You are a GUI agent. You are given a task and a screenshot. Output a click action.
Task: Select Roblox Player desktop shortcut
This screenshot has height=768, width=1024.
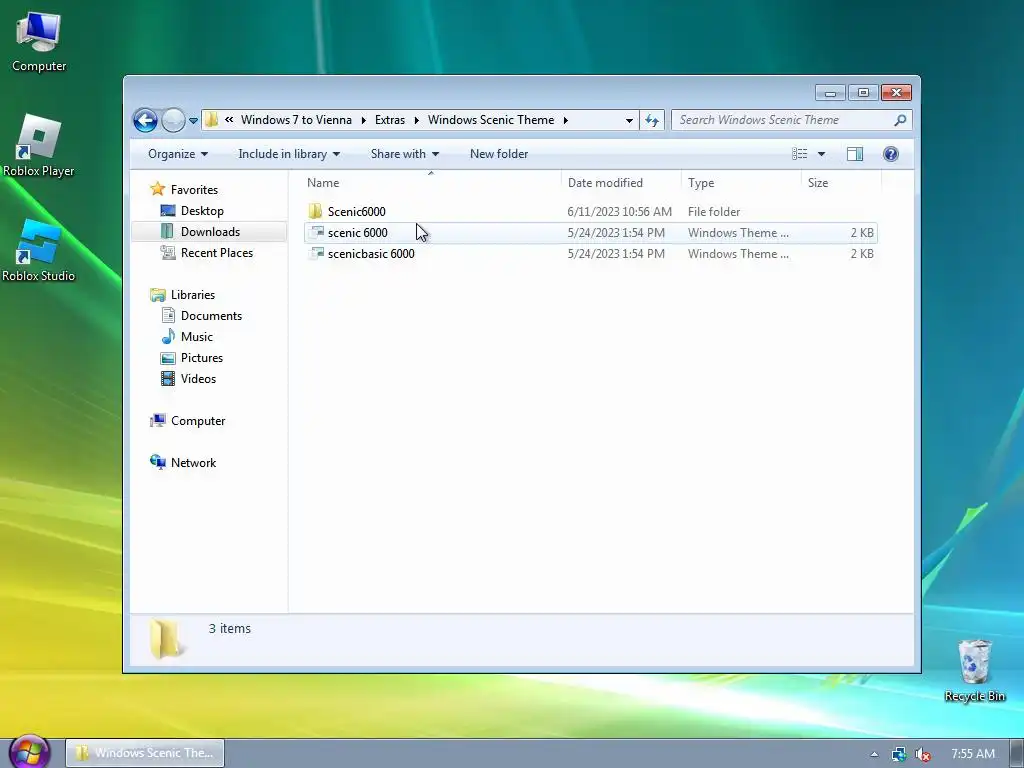pyautogui.click(x=39, y=146)
